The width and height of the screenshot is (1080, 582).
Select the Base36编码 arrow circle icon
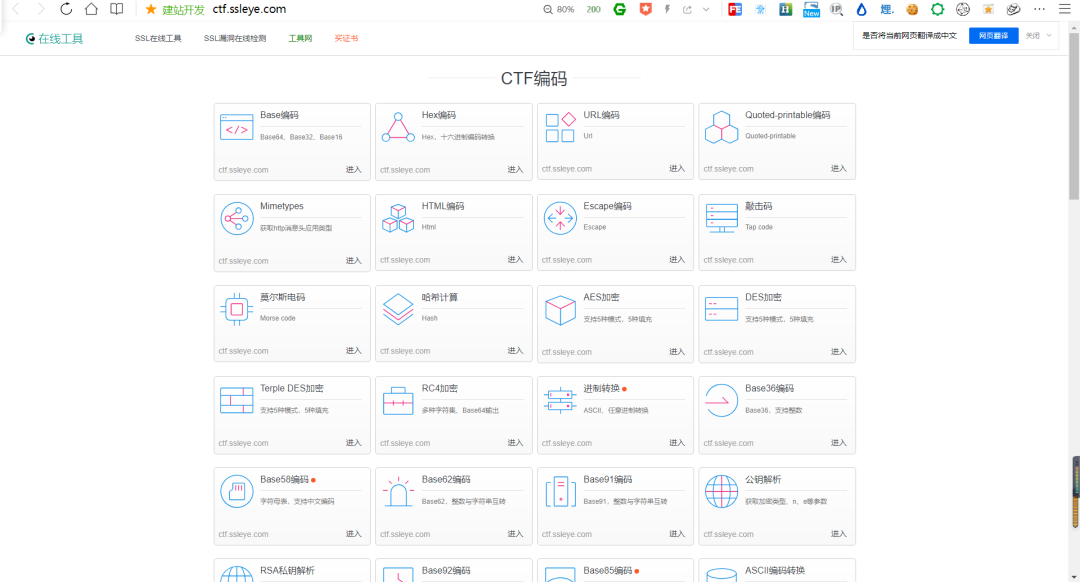click(721, 401)
